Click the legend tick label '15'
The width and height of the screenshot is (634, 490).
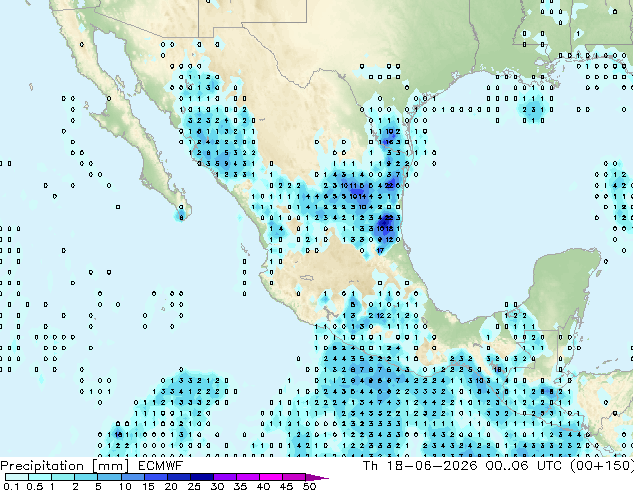(148, 486)
